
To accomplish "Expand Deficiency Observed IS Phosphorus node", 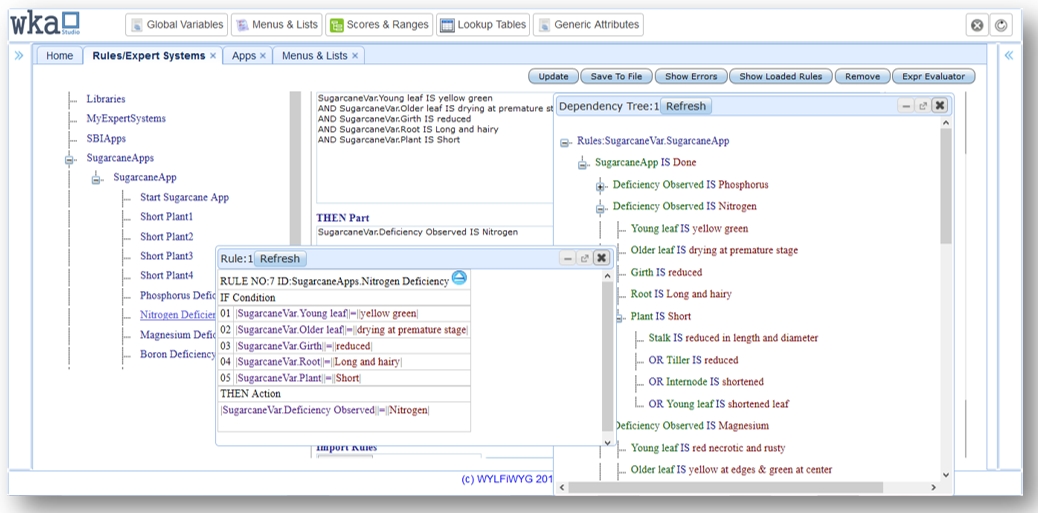I will coord(601,186).
